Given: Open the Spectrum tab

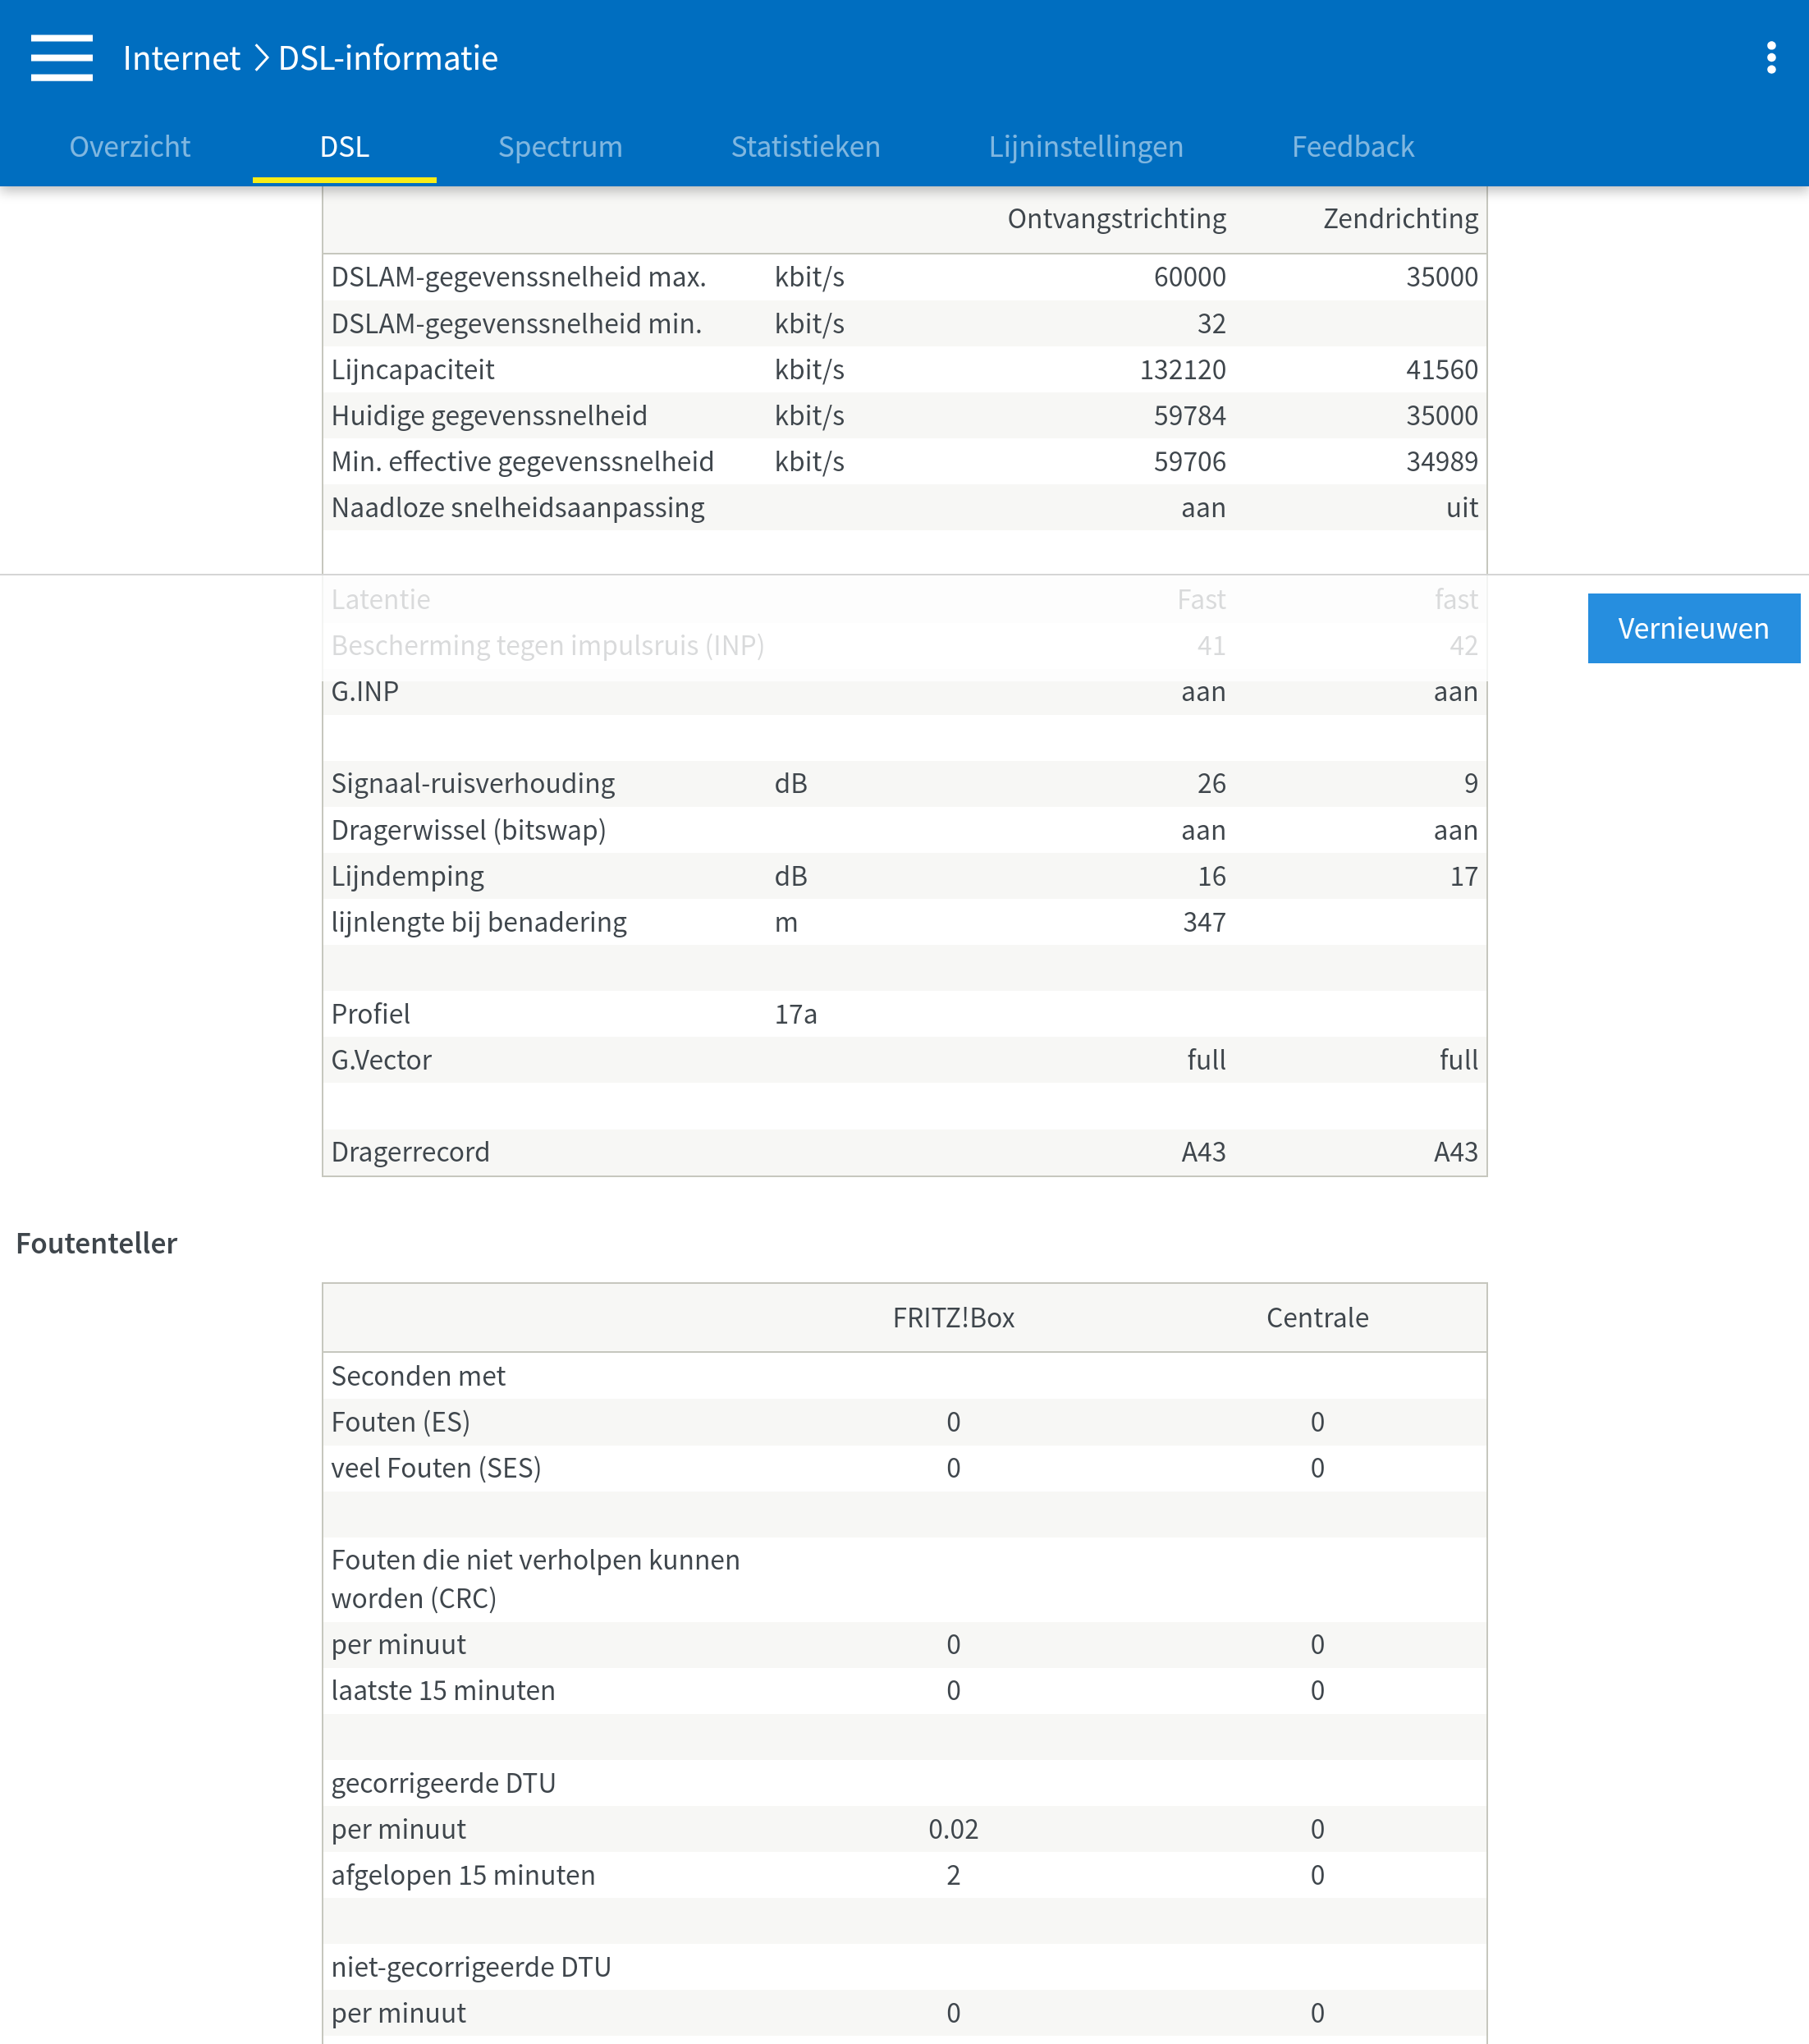Looking at the screenshot, I should (x=560, y=147).
